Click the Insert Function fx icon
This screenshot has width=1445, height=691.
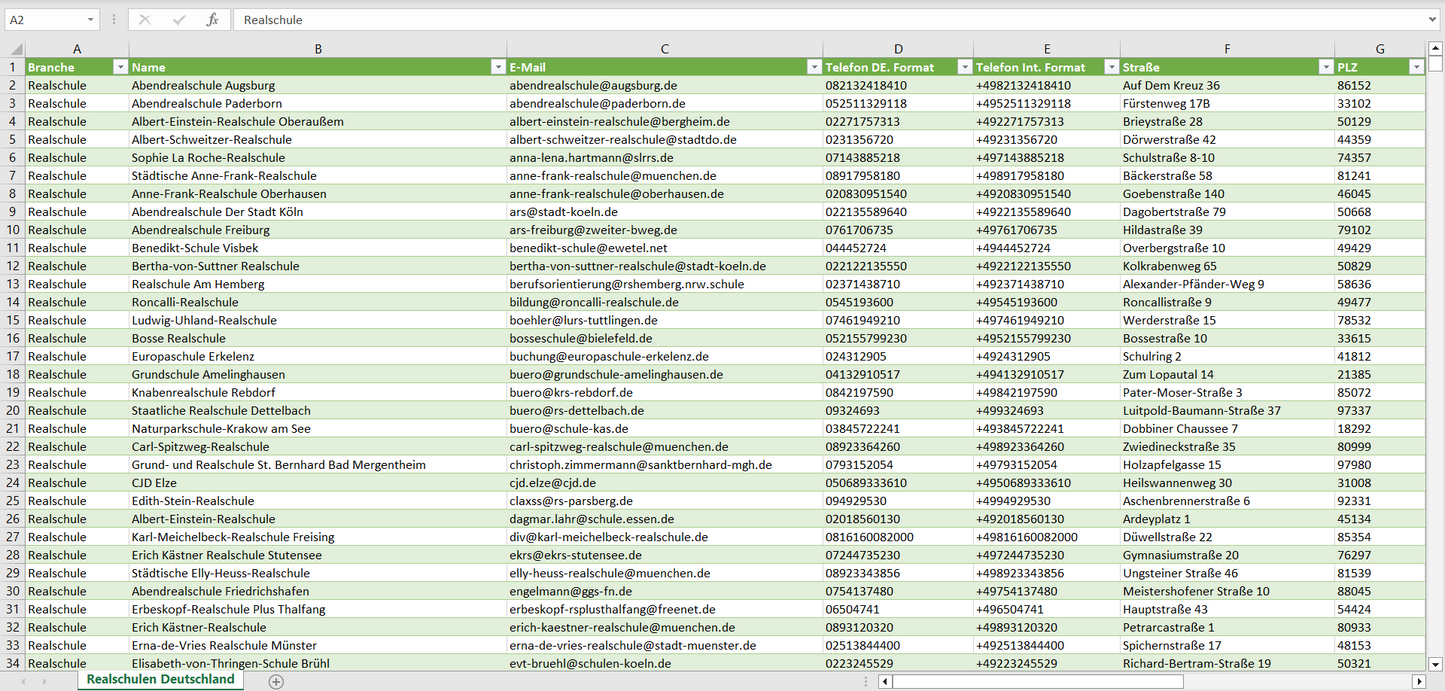212,20
